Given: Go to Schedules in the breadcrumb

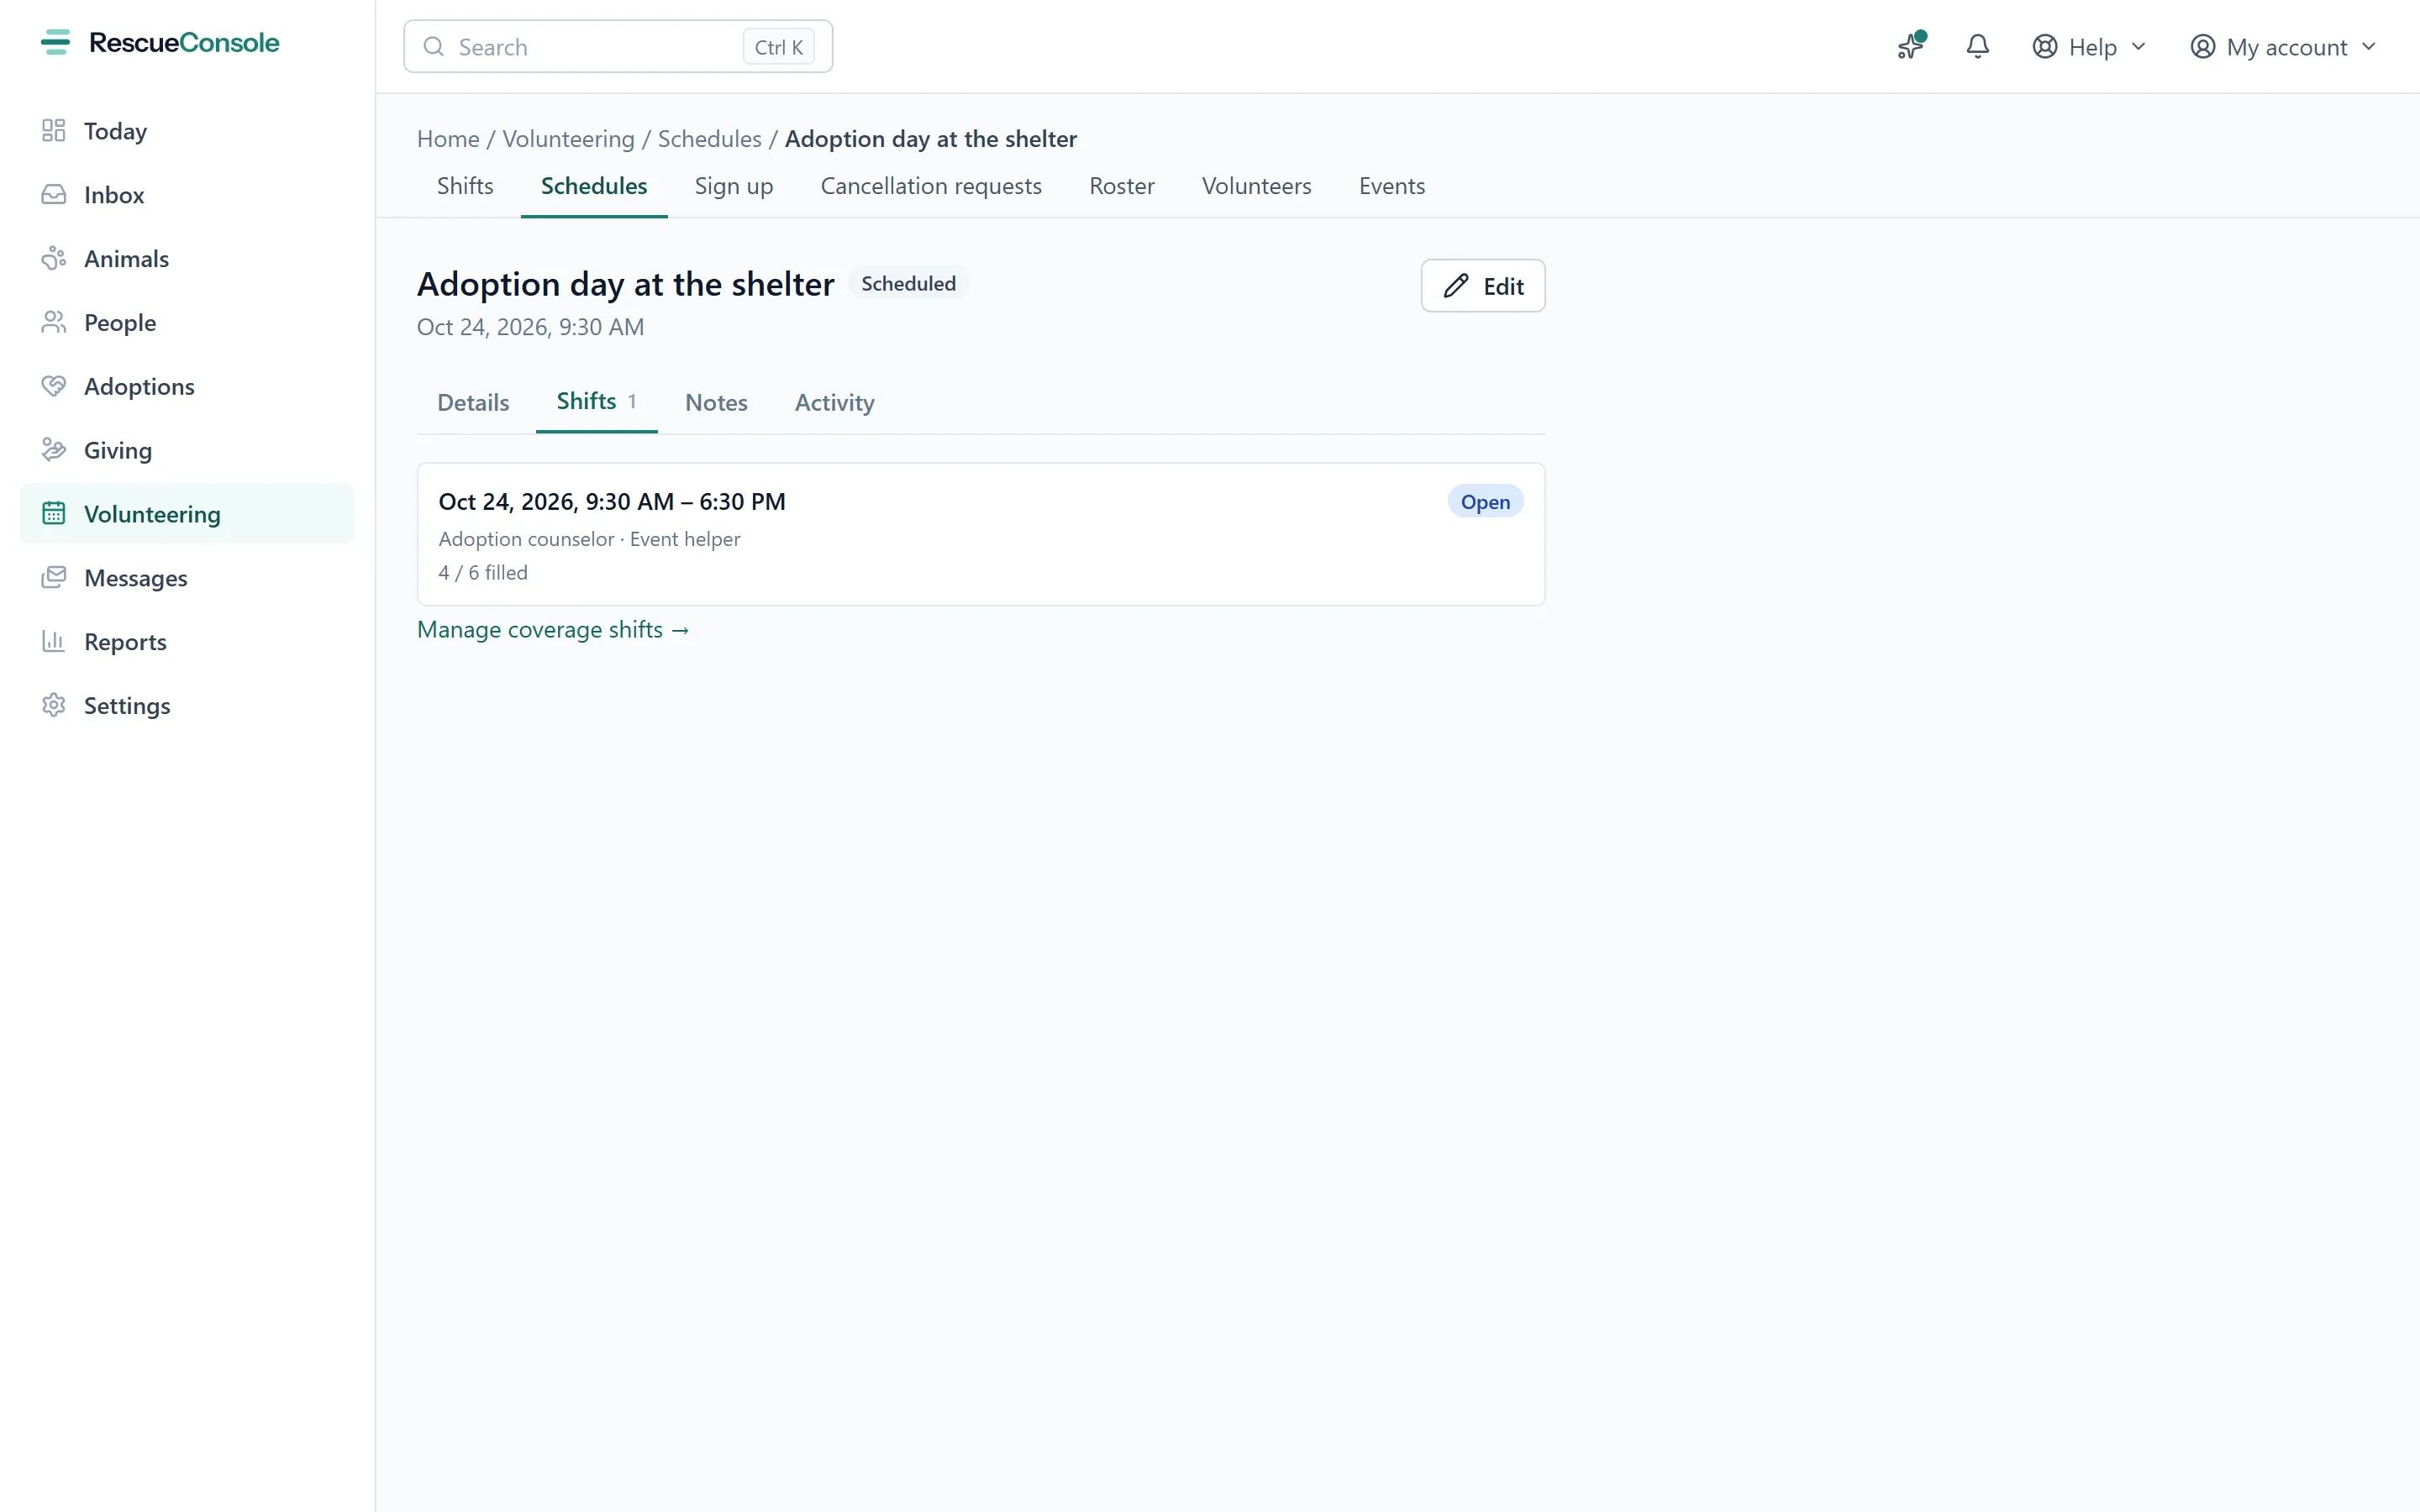Looking at the screenshot, I should [709, 139].
